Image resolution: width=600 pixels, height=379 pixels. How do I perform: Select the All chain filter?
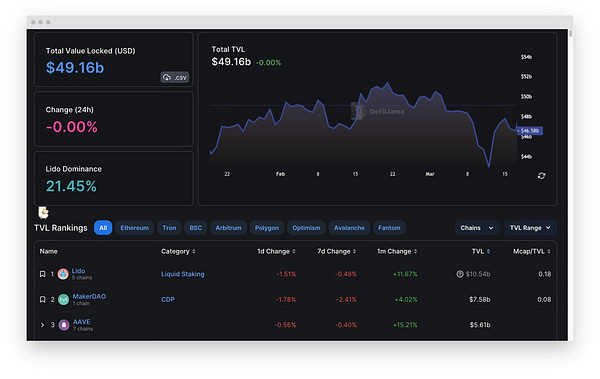103,228
